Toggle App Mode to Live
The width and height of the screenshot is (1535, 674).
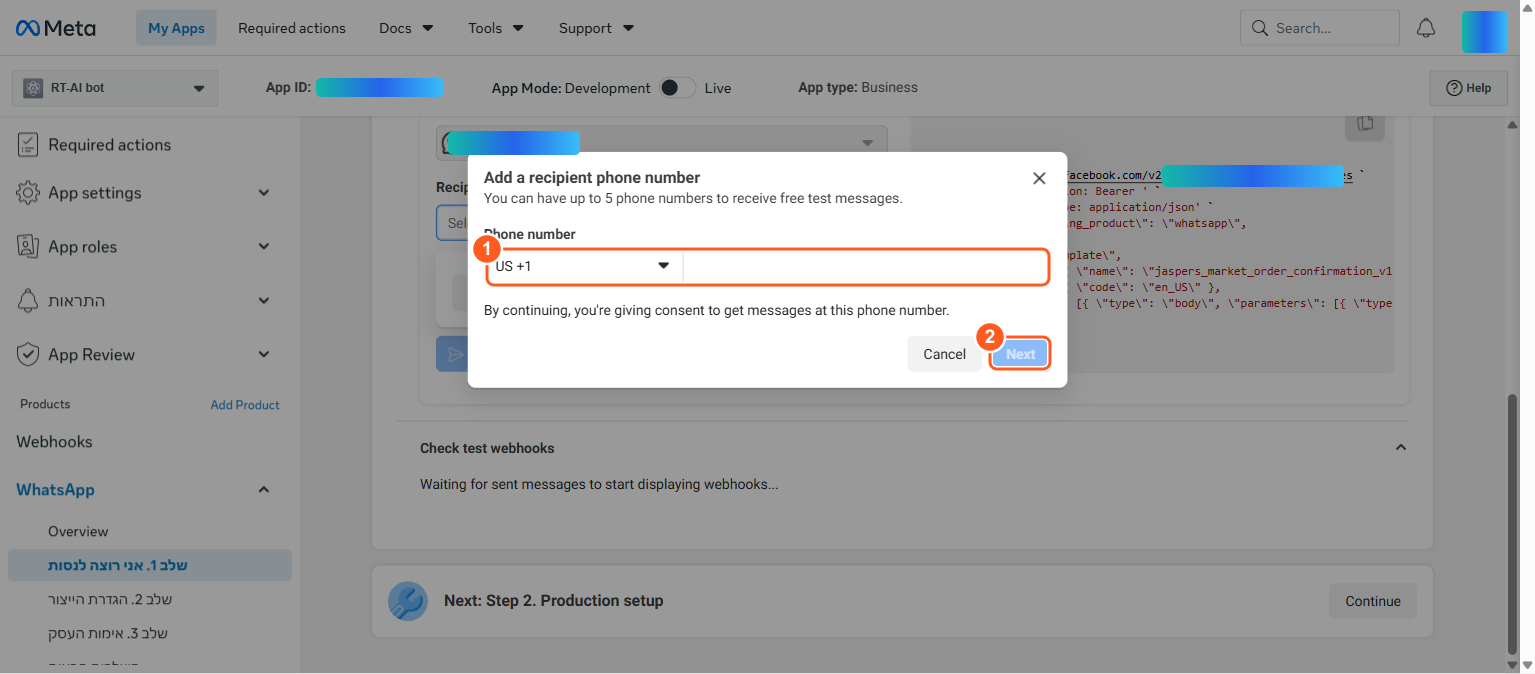coord(677,88)
